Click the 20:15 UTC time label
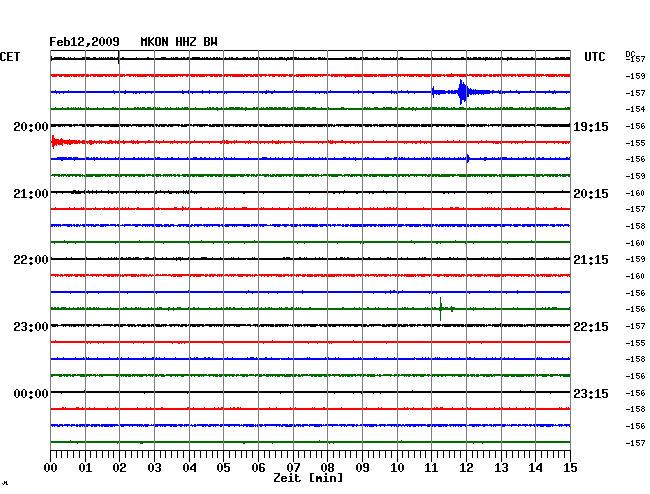Image resolution: width=650 pixels, height=494 pixels. 591,194
